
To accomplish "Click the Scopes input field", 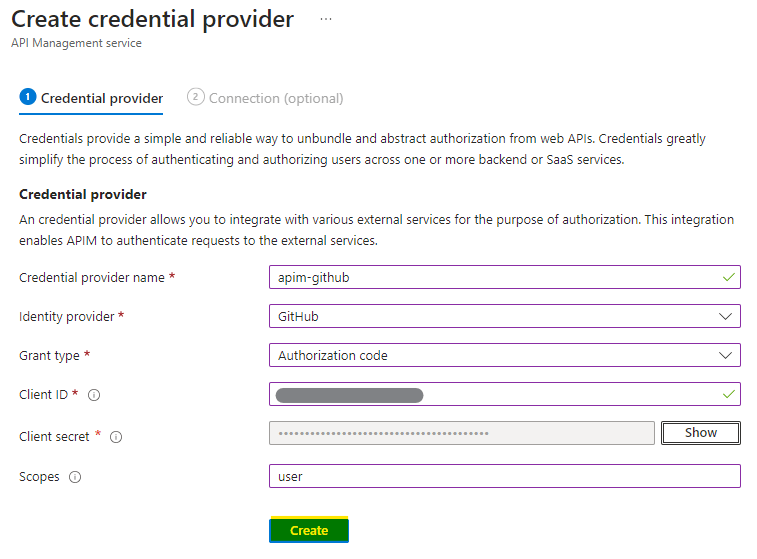I will click(x=504, y=476).
